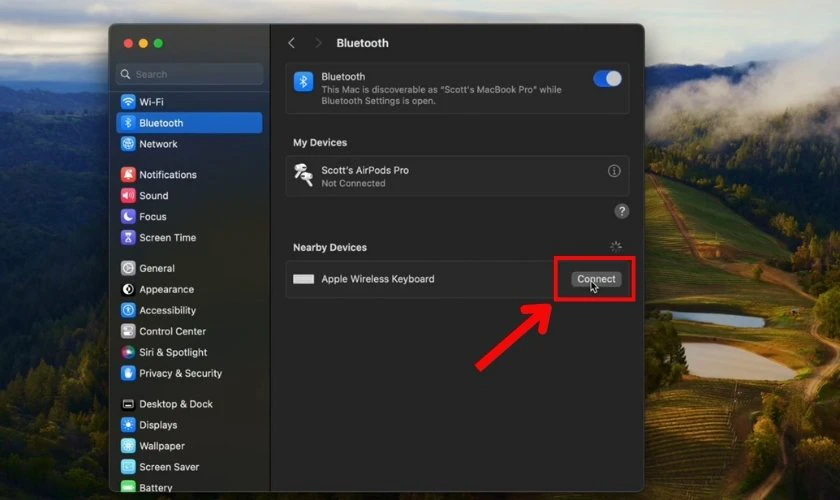The width and height of the screenshot is (840, 500).
Task: Open info for Scott's AirPods Pro
Action: (x=614, y=171)
